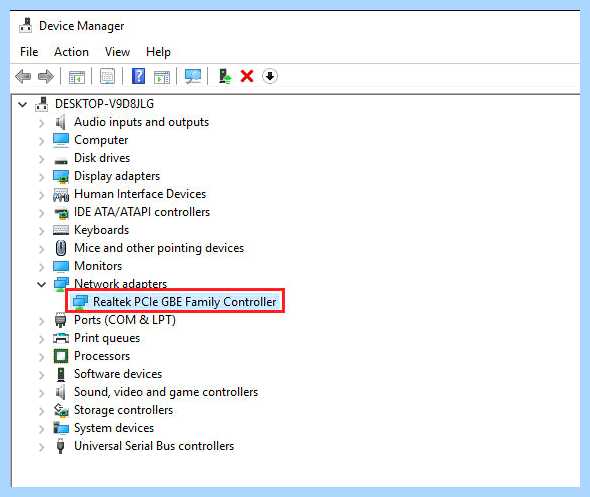Click the Storage controllers icon

coord(61,410)
